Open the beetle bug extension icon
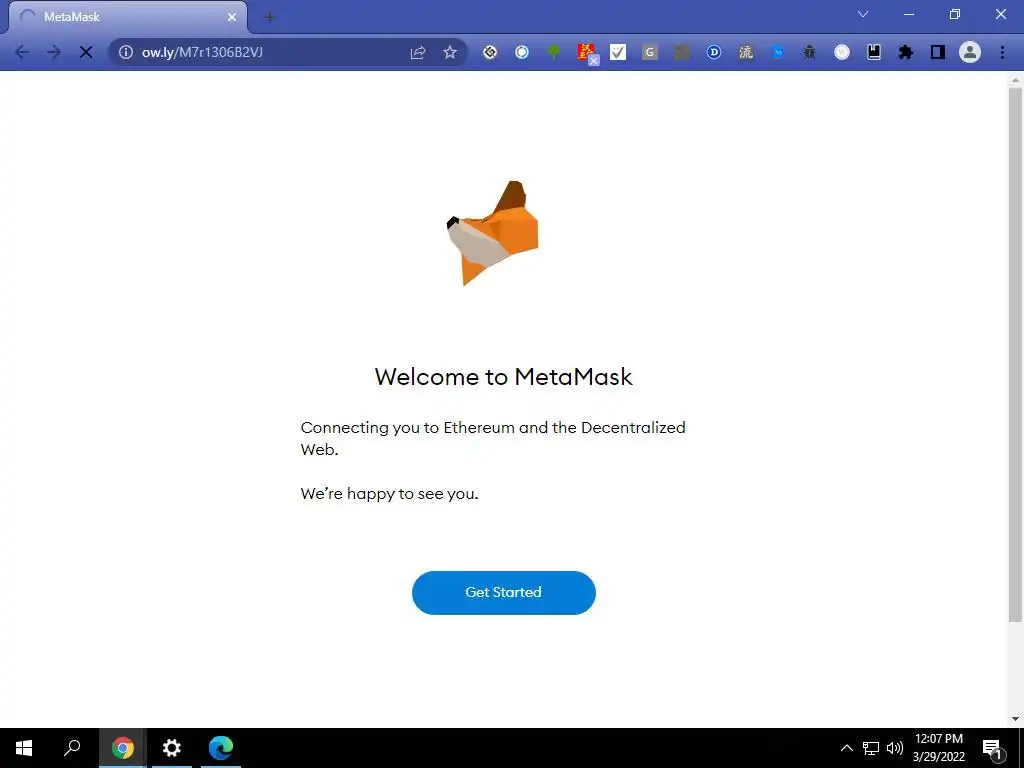Image resolution: width=1024 pixels, height=768 pixels. coord(809,52)
